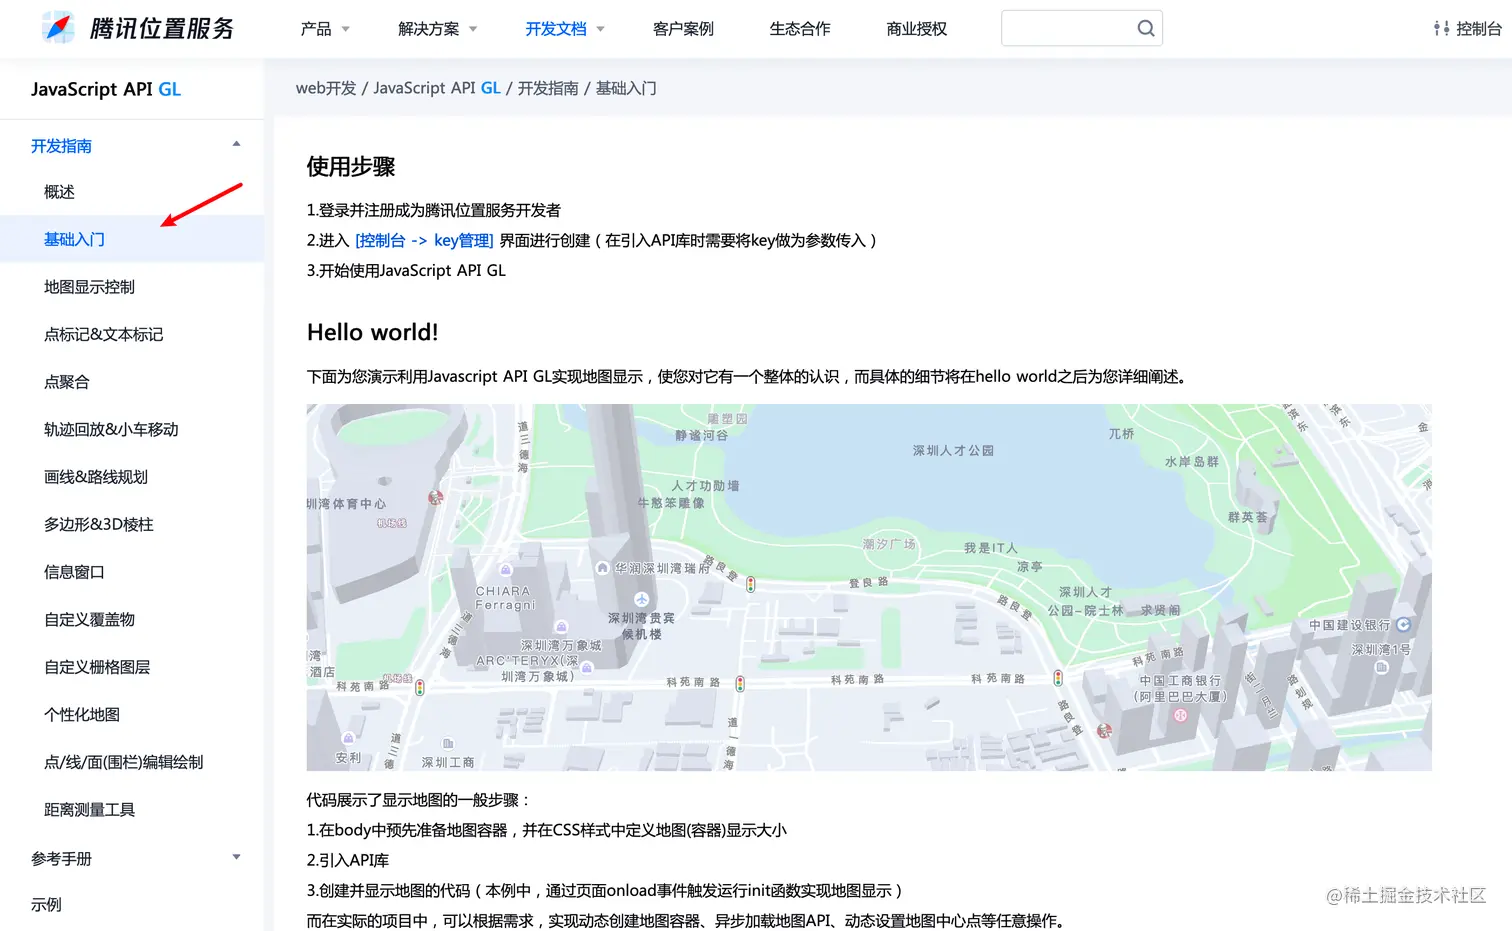The height and width of the screenshot is (931, 1512).
Task: Click JavaScript API GL in the breadcrumb
Action: click(x=437, y=88)
